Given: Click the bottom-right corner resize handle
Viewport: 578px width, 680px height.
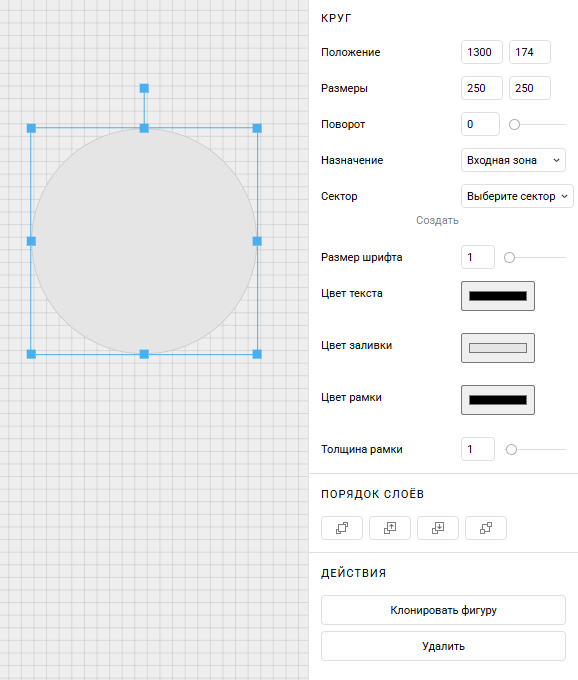Looking at the screenshot, I should coord(257,354).
